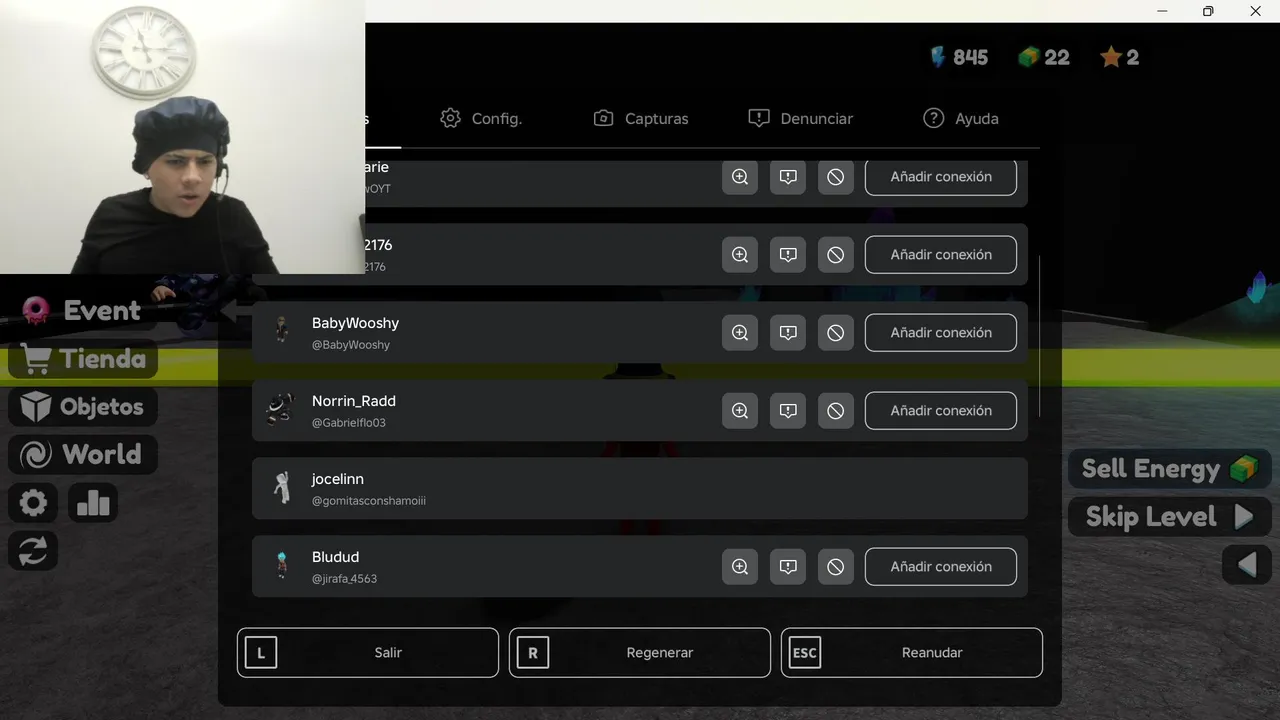Report Bludud using the flag icon

788,567
